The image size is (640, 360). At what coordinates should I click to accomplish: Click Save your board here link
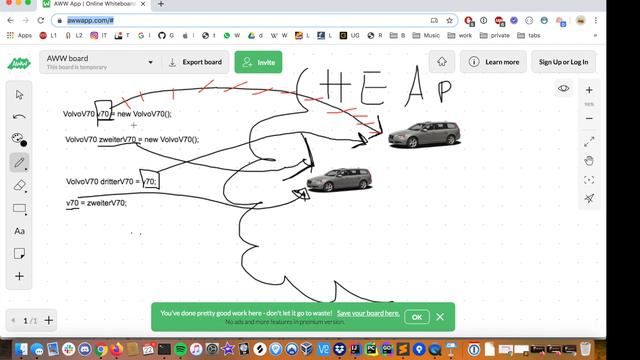368,313
